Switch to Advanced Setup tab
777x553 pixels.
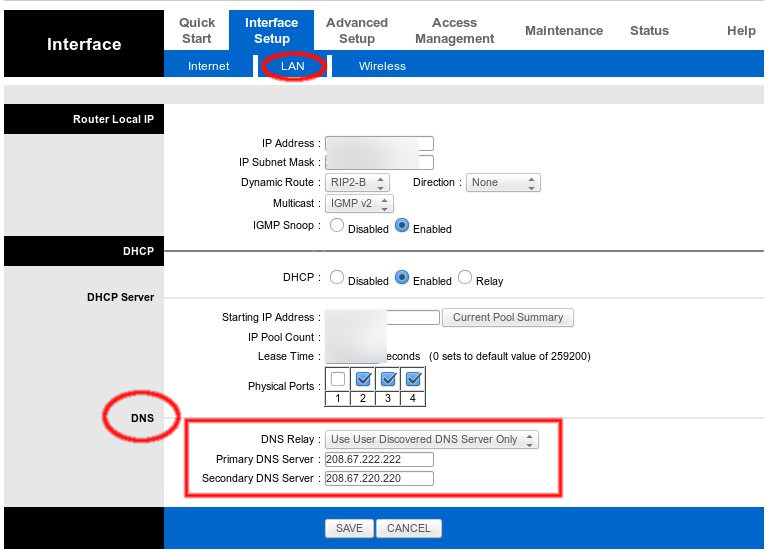[x=356, y=30]
